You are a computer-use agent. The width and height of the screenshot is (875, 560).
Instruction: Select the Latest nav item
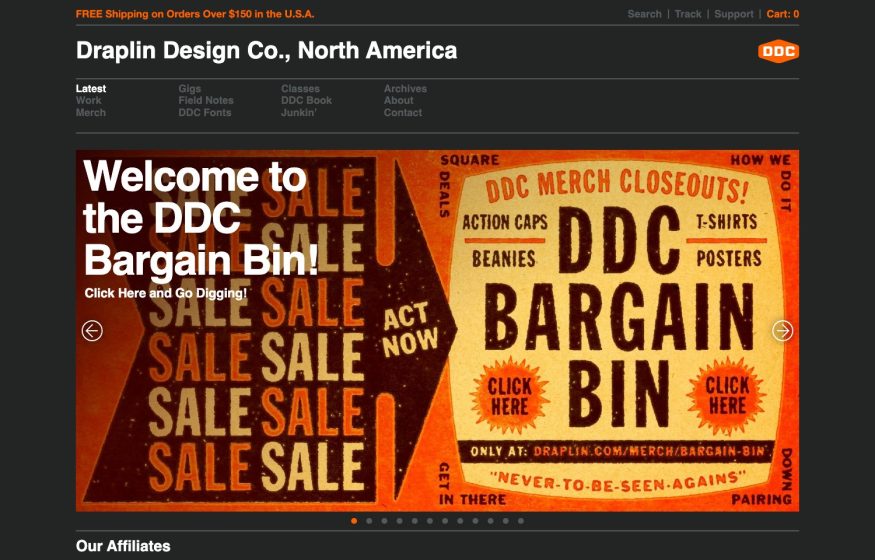pos(91,88)
